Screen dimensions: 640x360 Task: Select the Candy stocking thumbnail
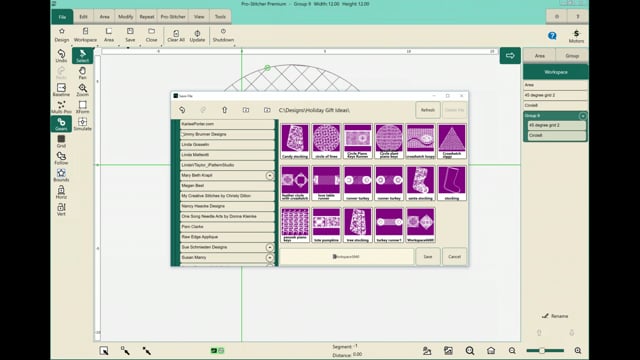(295, 141)
